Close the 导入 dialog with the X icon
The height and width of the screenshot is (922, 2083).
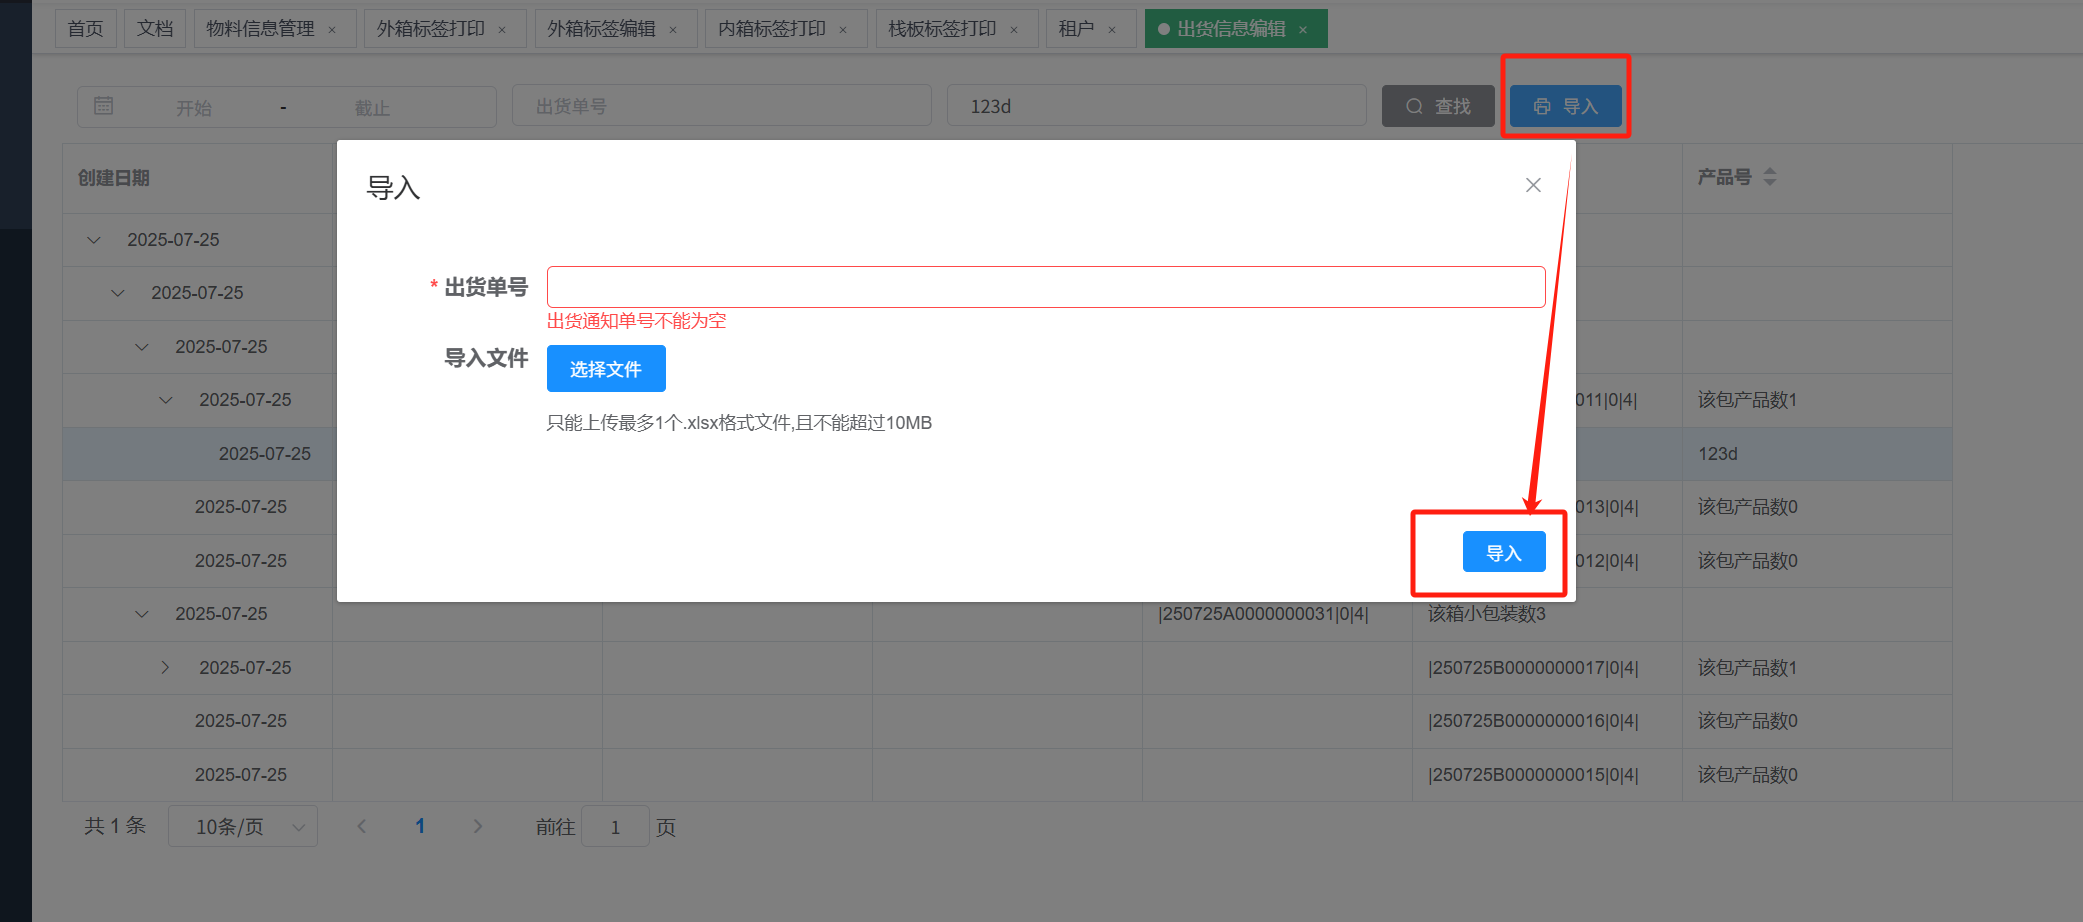click(1533, 185)
